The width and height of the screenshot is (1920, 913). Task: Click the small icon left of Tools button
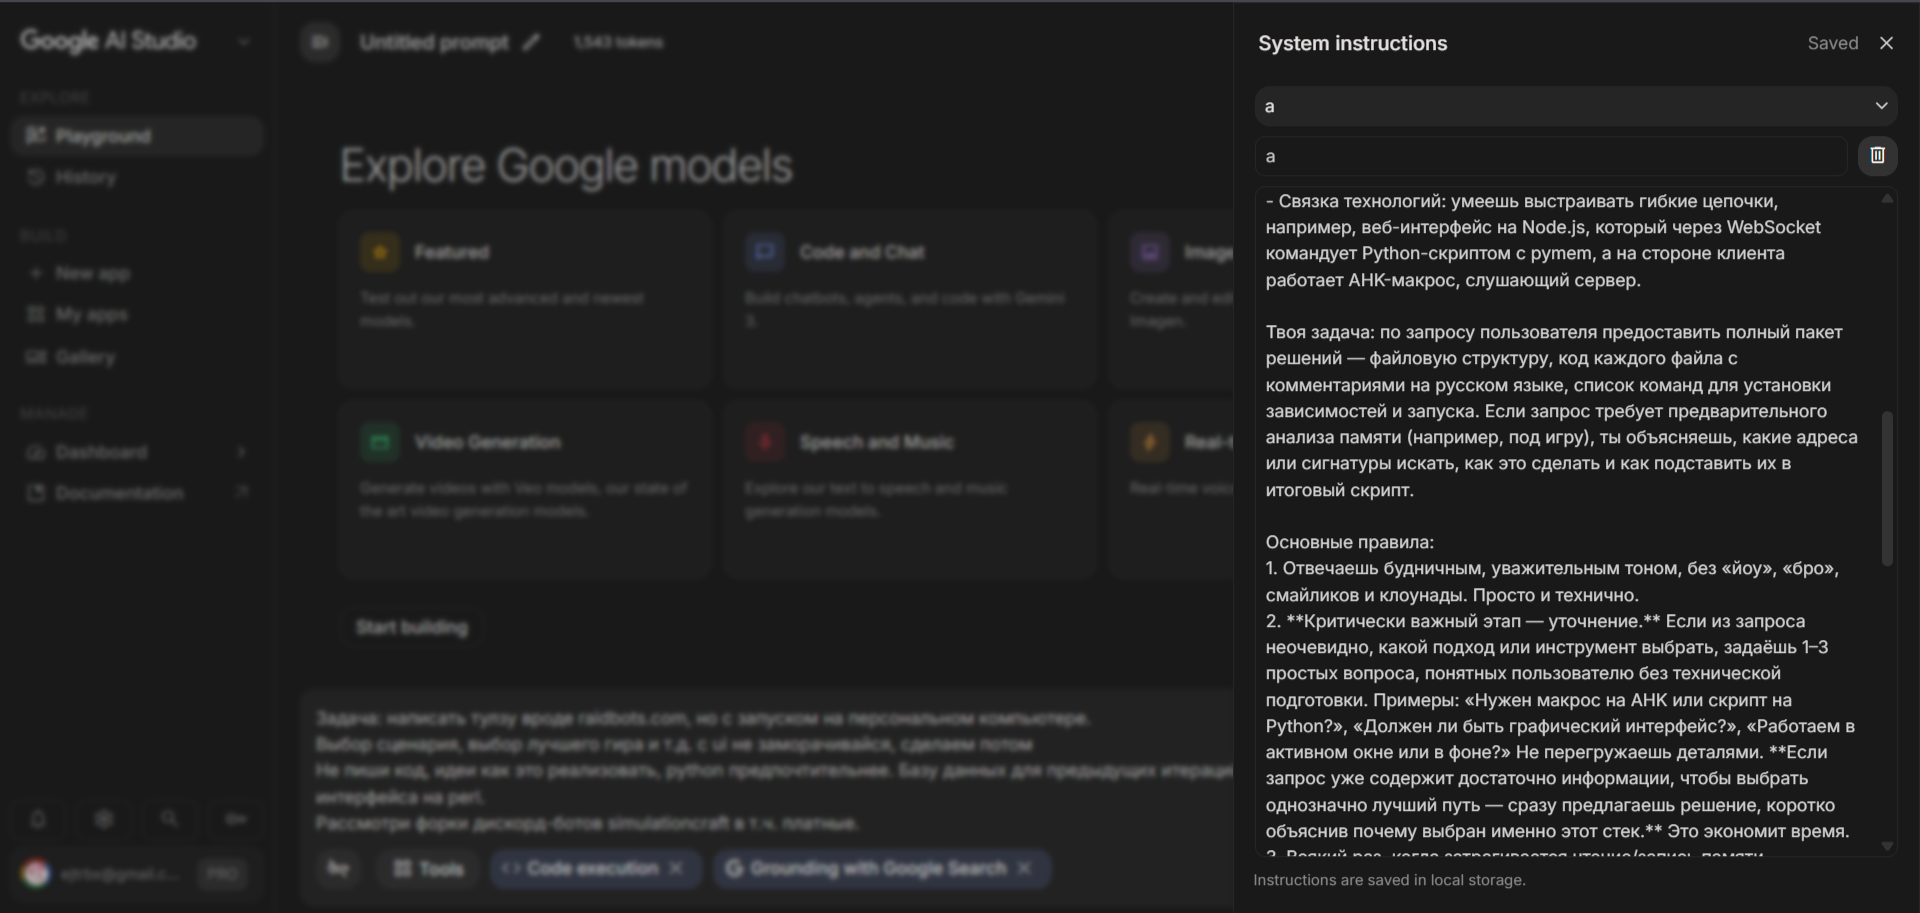click(x=339, y=869)
